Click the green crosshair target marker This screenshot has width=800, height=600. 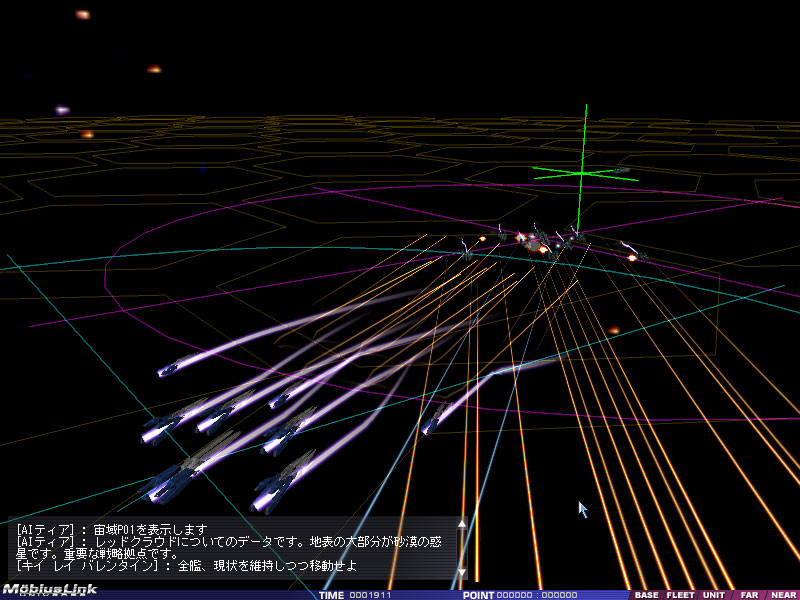point(583,174)
